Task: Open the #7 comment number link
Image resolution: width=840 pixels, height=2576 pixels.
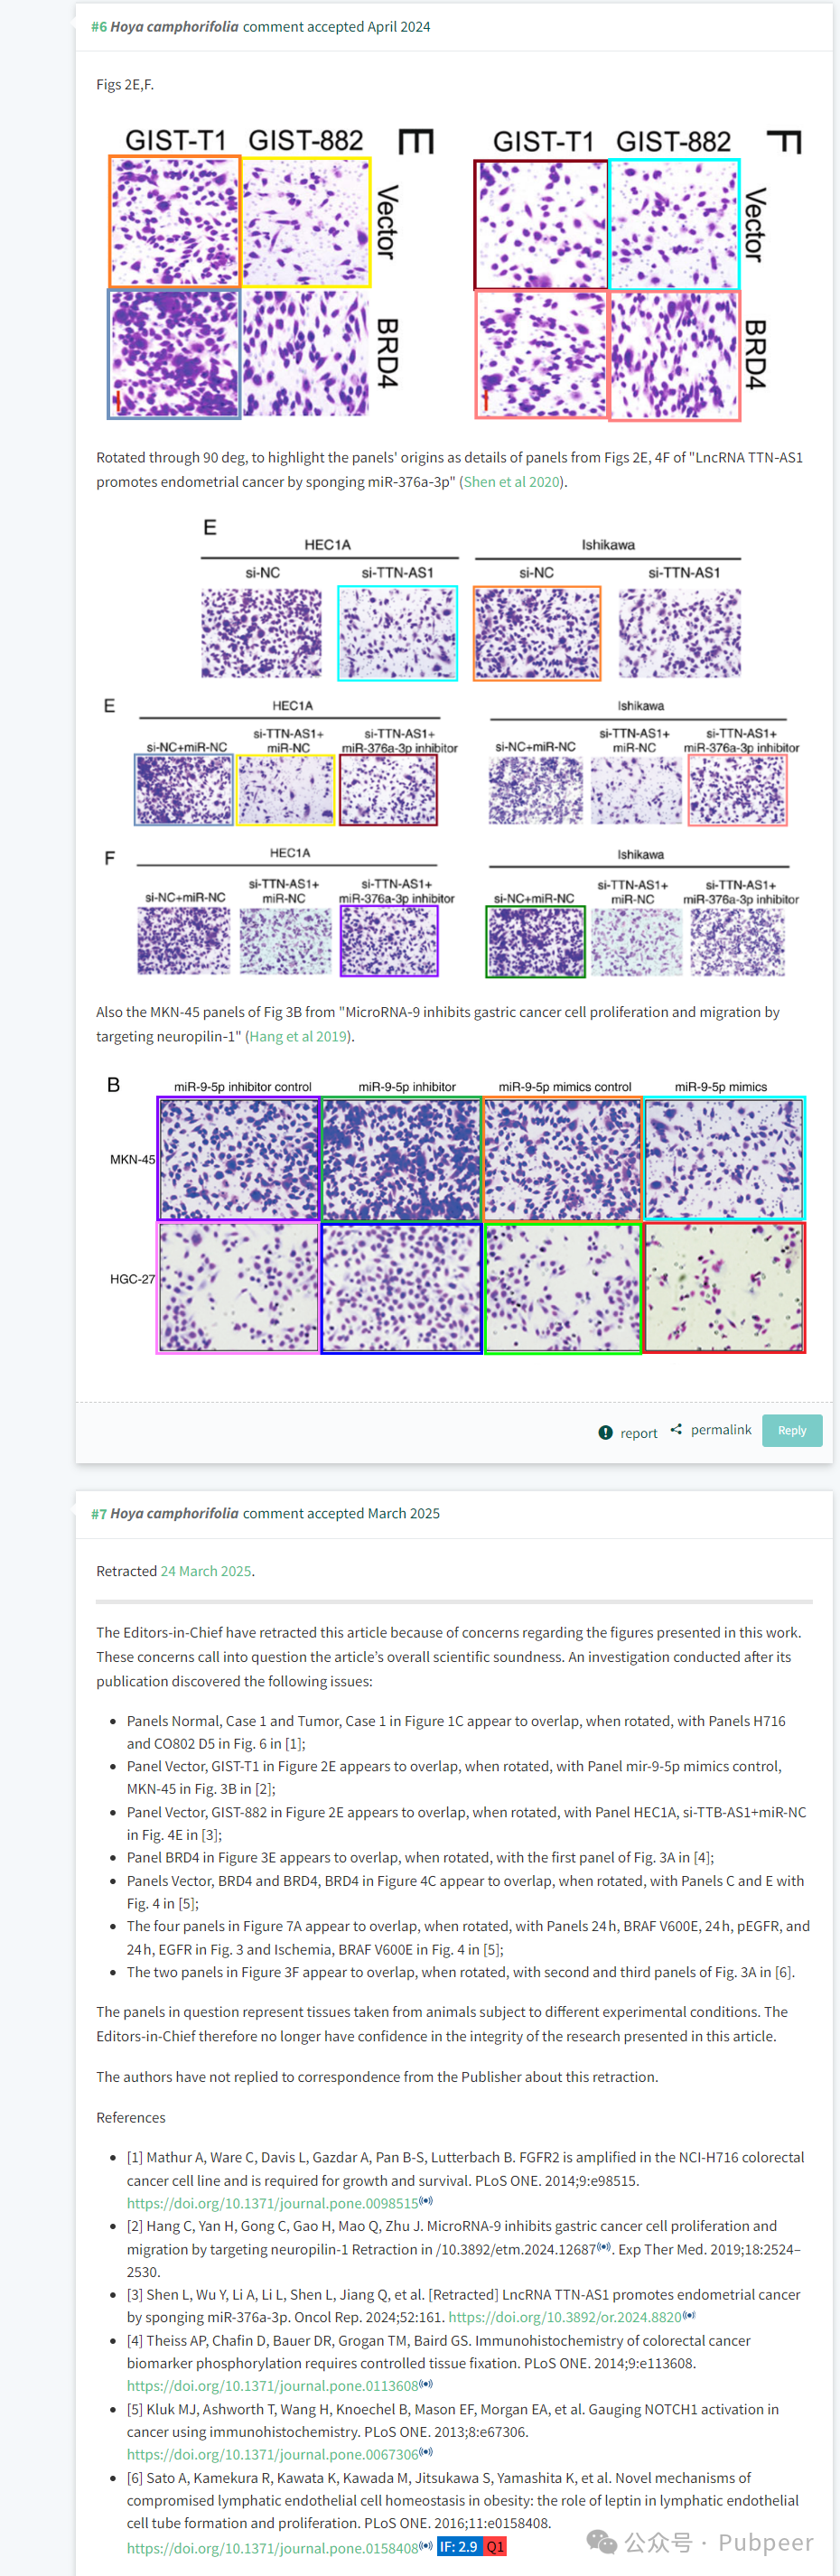Action: [x=99, y=1514]
